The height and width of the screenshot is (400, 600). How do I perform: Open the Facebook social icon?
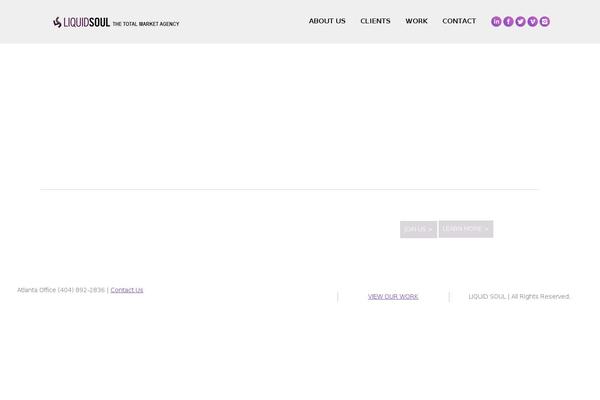[x=508, y=21]
